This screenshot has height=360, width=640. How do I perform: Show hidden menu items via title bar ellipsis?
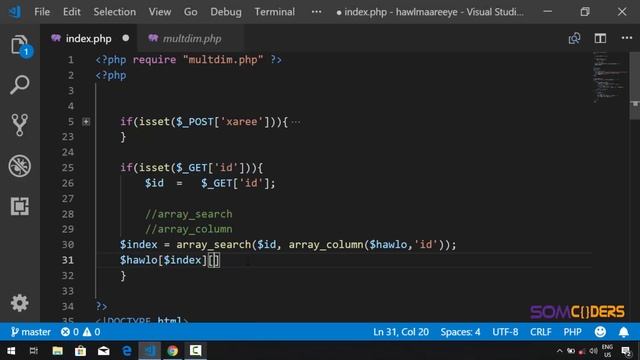(x=316, y=12)
